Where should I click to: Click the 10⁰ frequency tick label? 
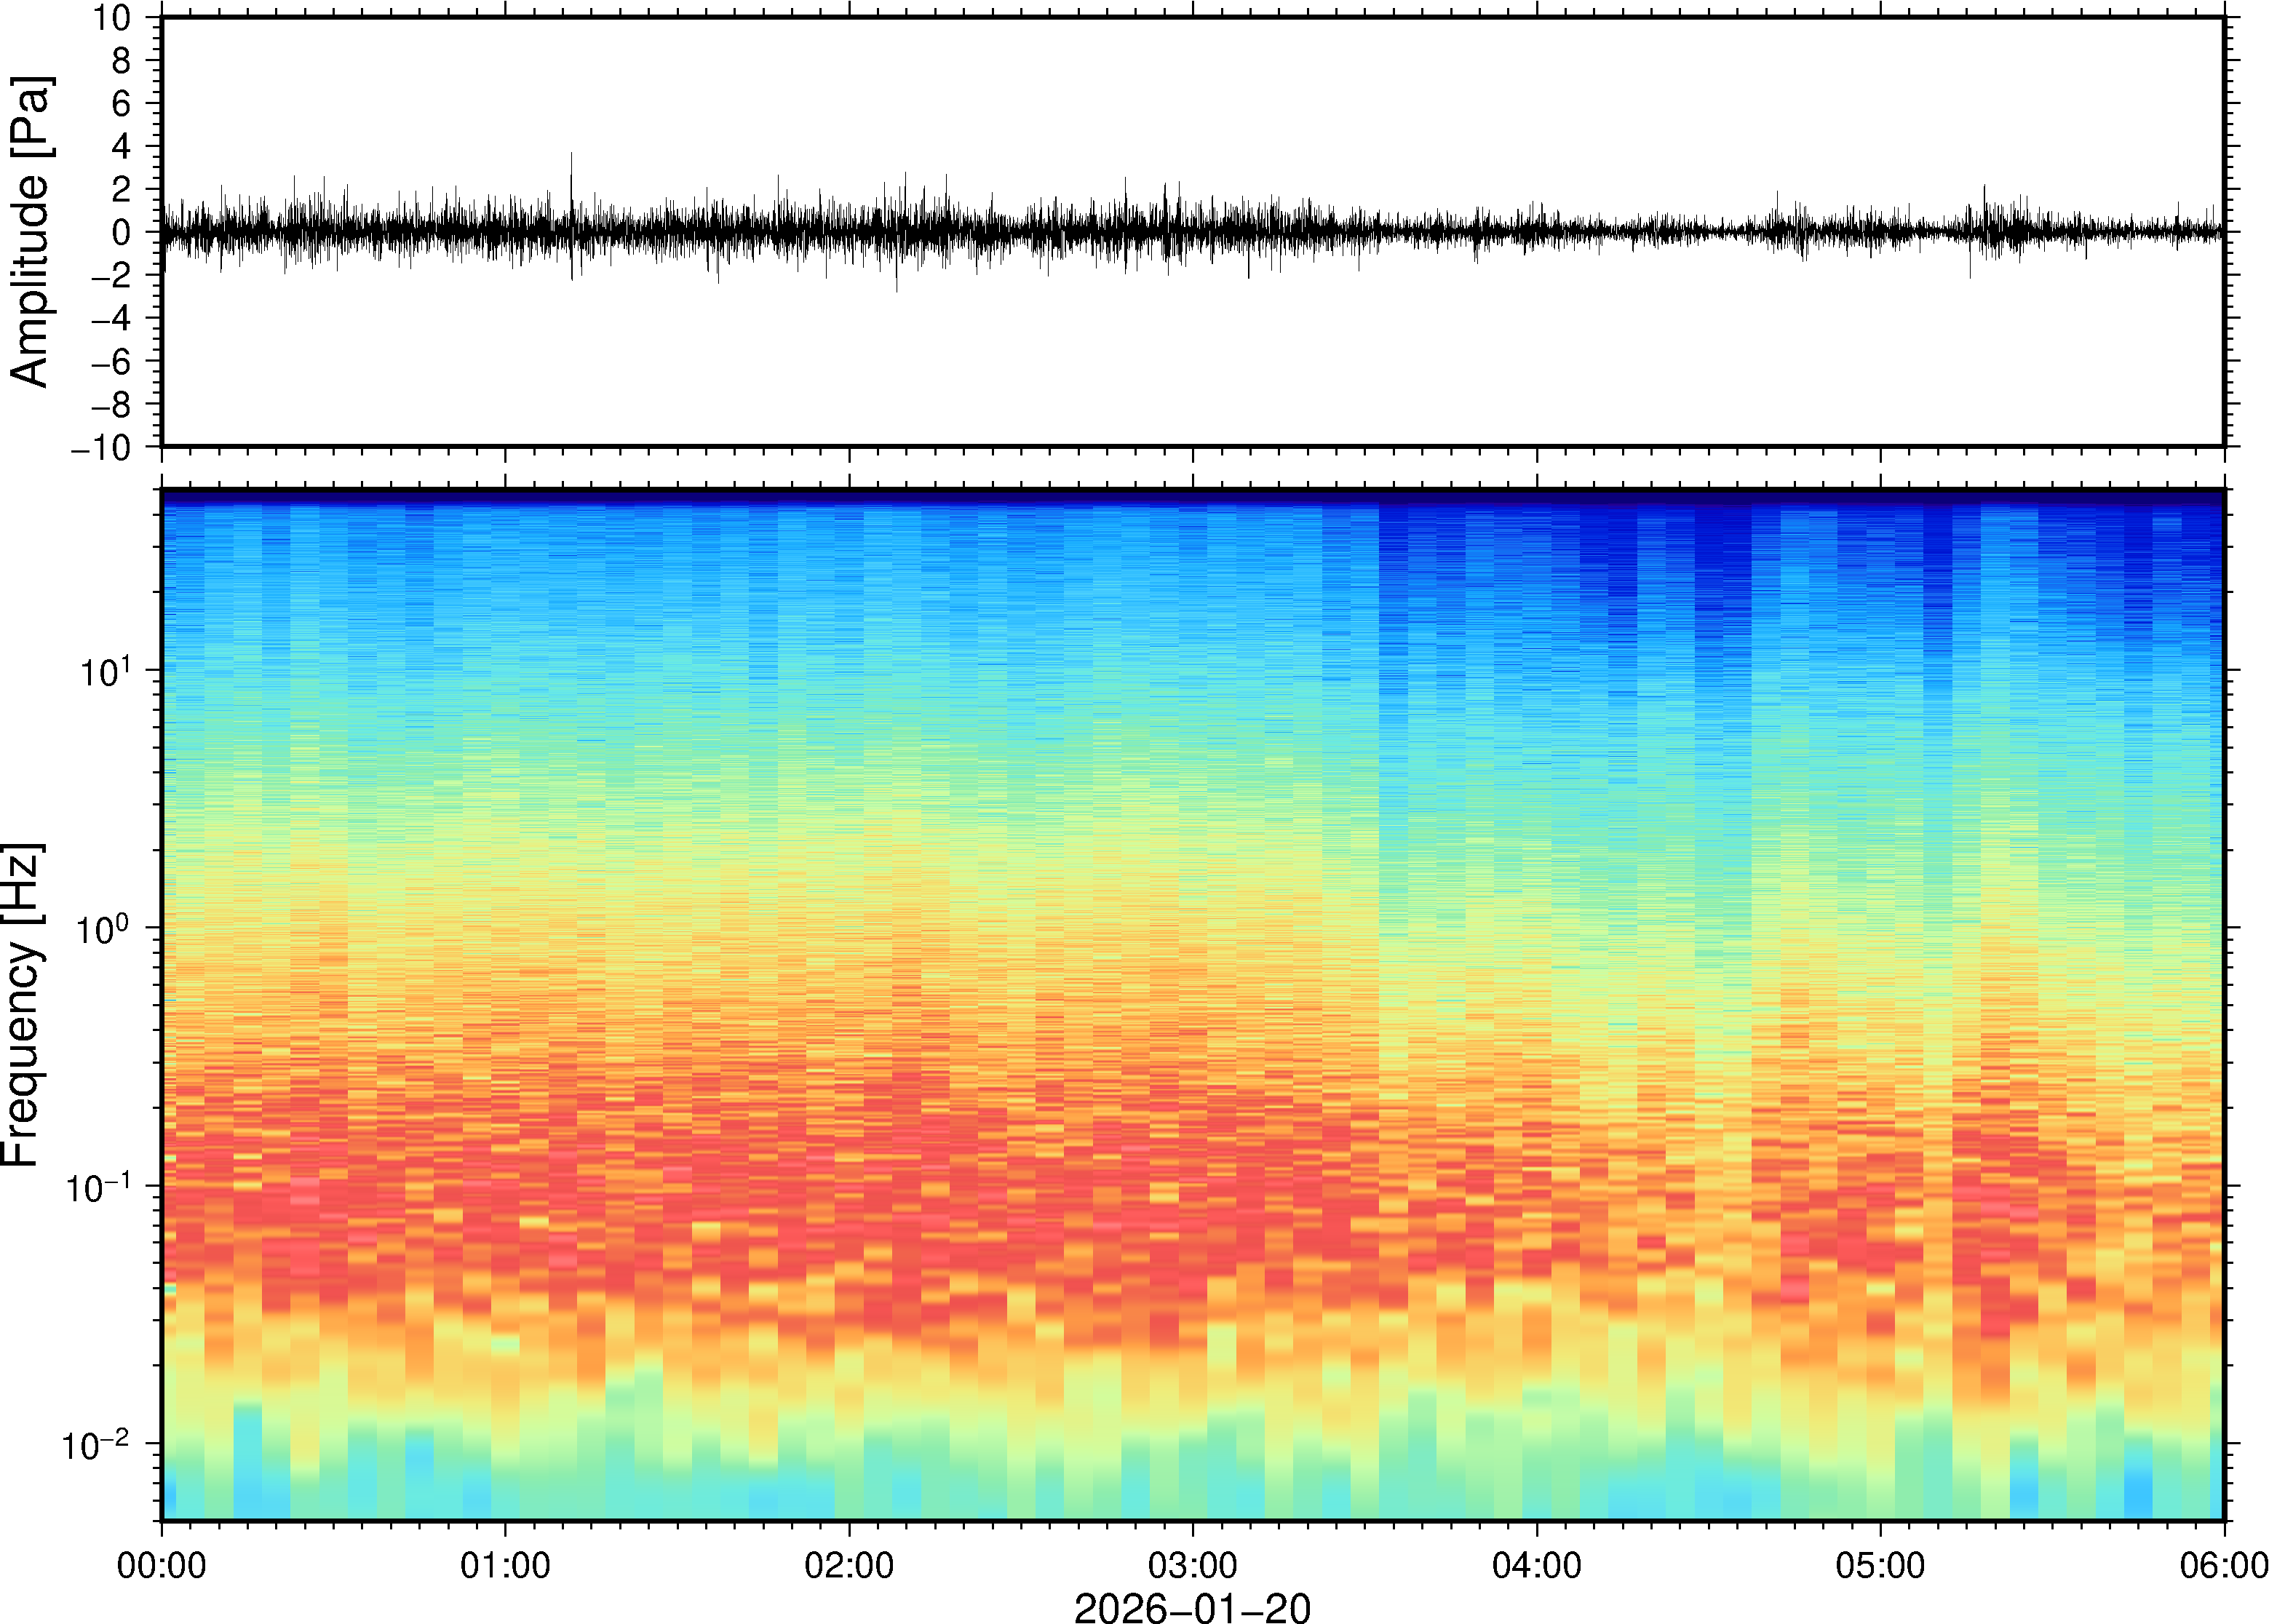click(x=105, y=930)
